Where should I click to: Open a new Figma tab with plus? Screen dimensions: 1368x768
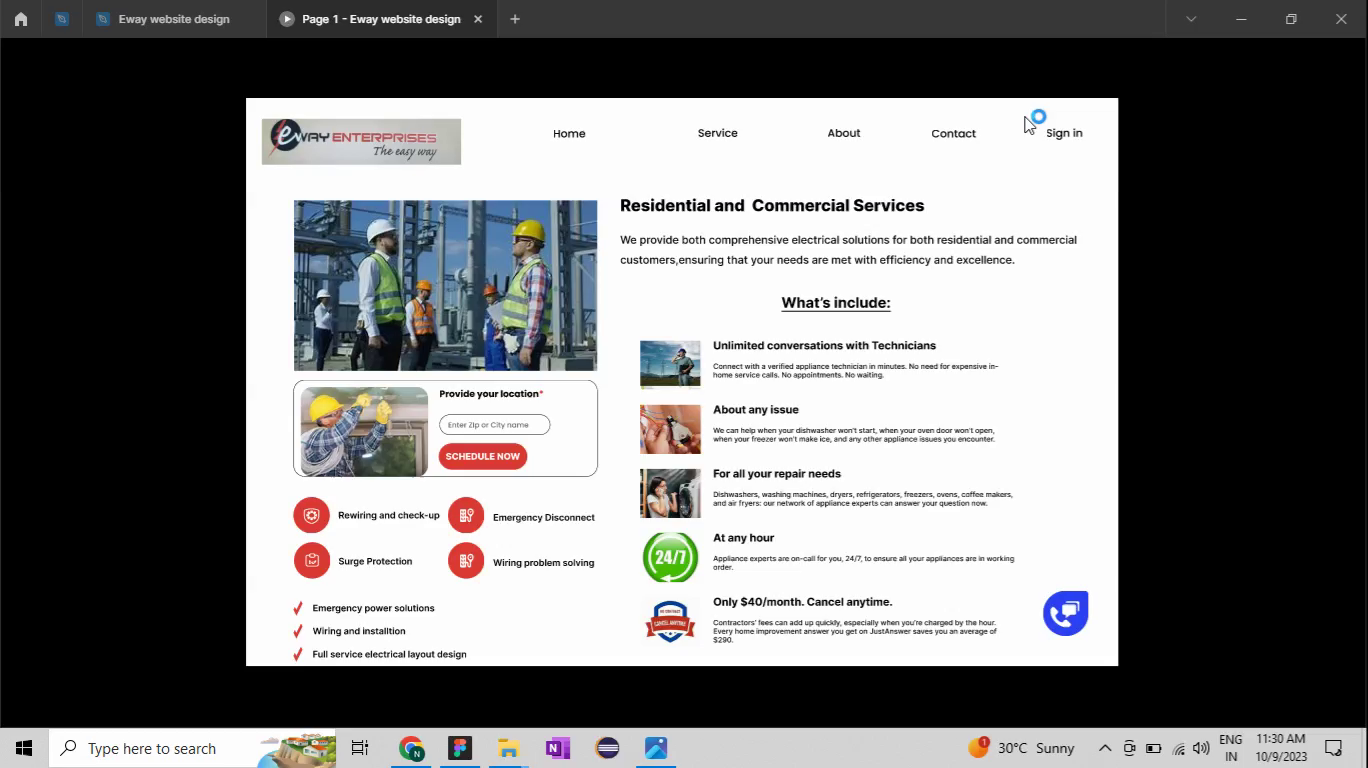(x=515, y=19)
